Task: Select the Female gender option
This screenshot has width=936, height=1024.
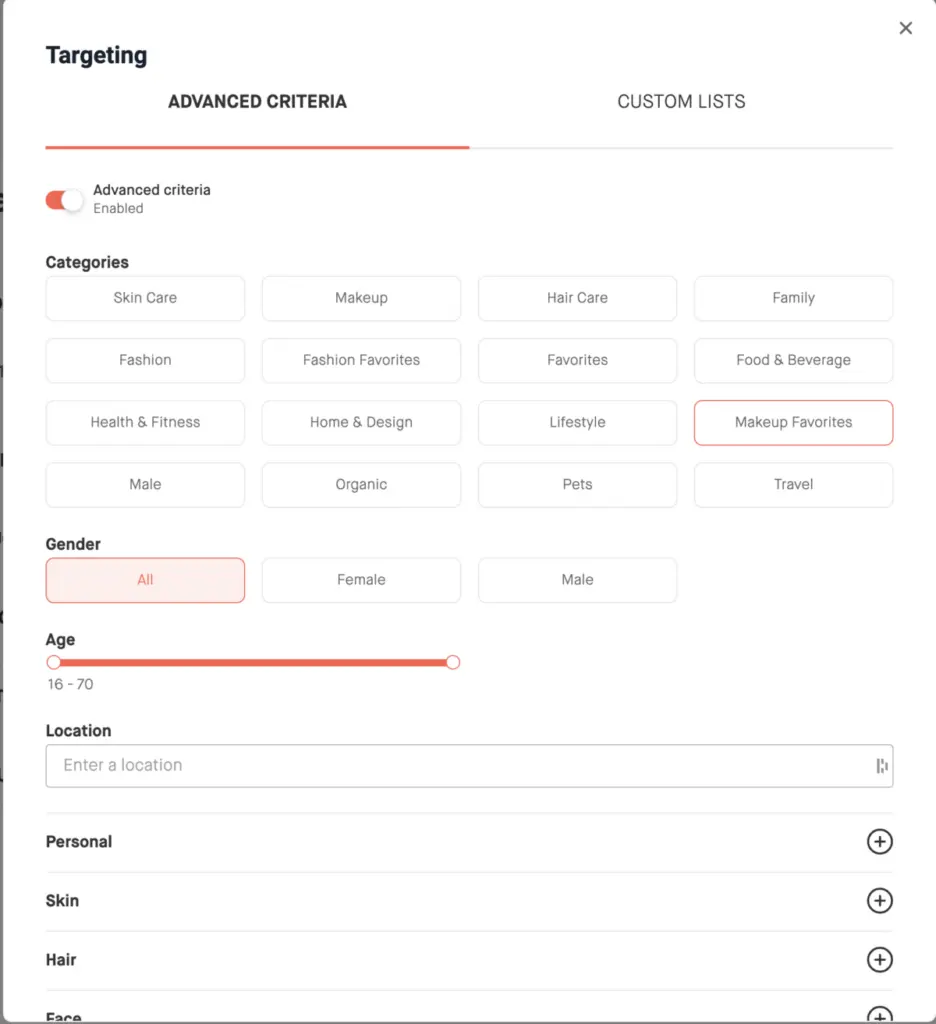Action: click(361, 580)
